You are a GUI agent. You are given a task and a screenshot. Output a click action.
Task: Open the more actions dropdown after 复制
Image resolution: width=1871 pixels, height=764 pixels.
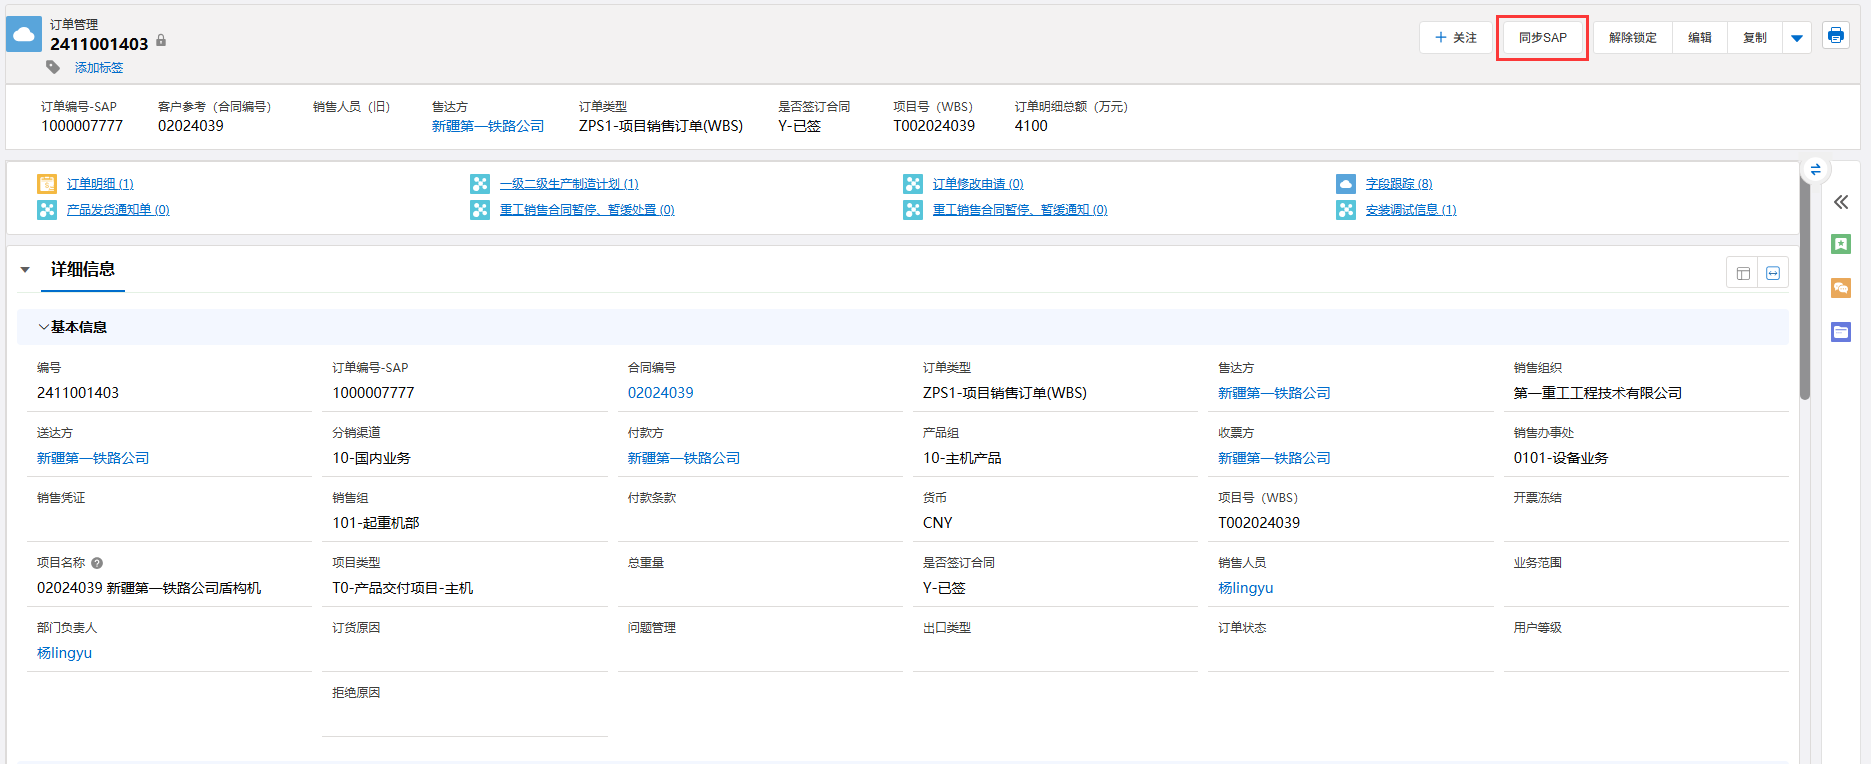pyautogui.click(x=1797, y=38)
